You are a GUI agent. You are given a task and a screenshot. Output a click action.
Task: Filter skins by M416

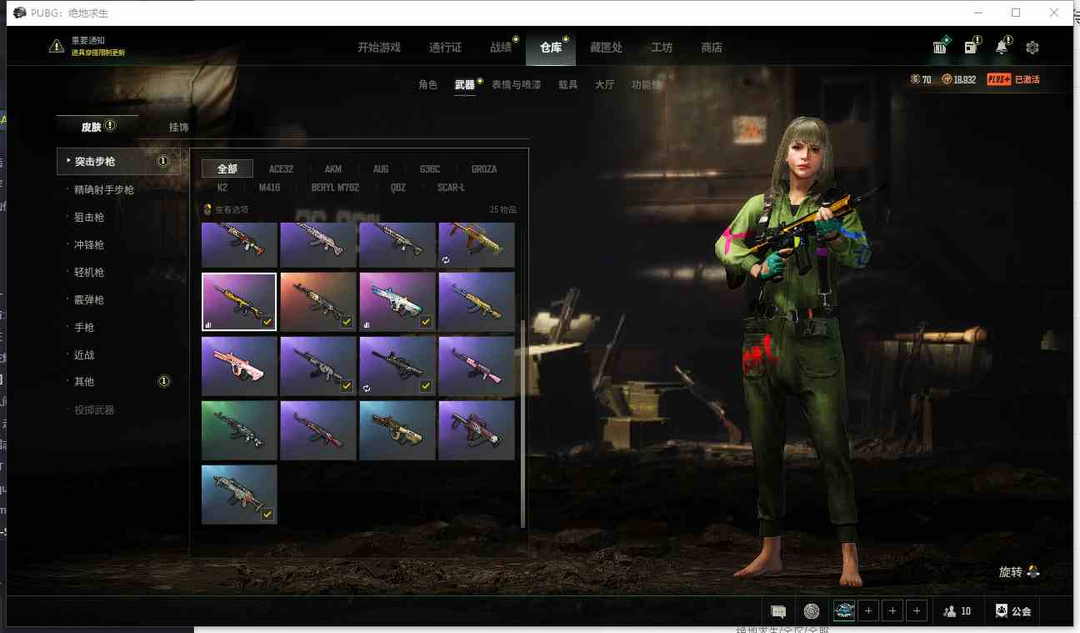point(269,187)
